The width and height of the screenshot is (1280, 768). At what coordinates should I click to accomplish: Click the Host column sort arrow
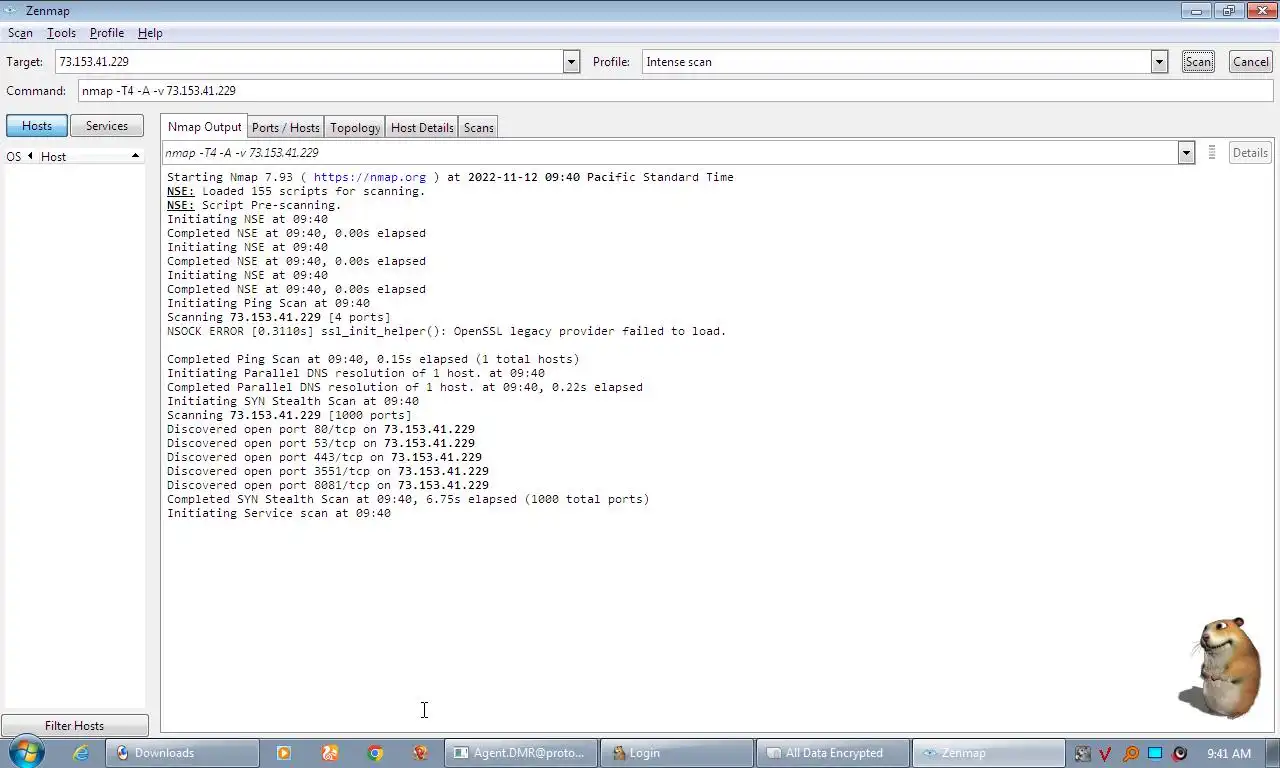(x=135, y=156)
